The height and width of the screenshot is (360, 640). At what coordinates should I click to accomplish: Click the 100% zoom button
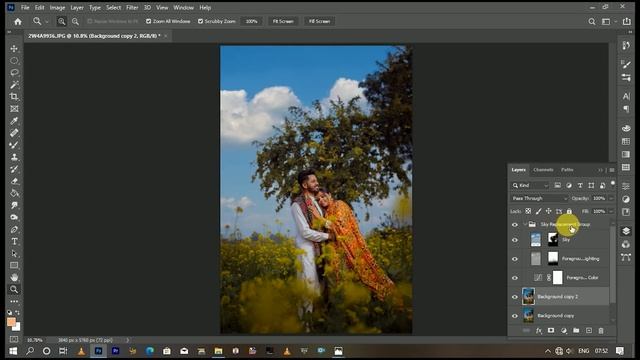tap(251, 21)
